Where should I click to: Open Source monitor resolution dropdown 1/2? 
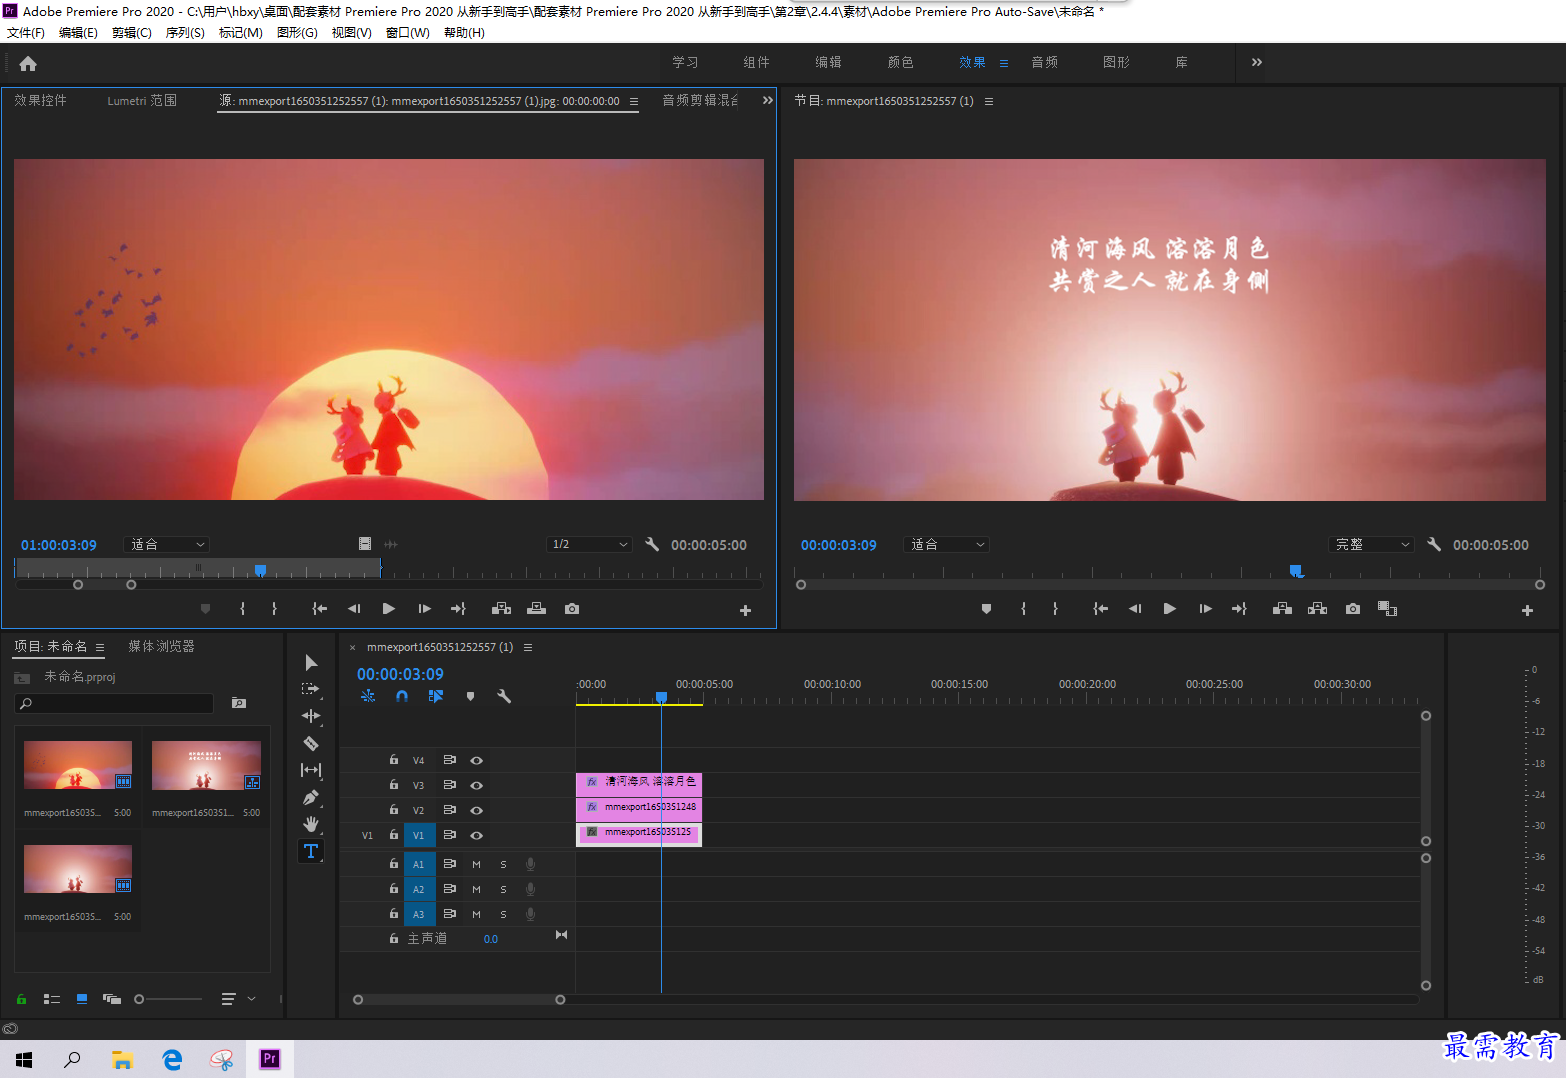(x=590, y=545)
